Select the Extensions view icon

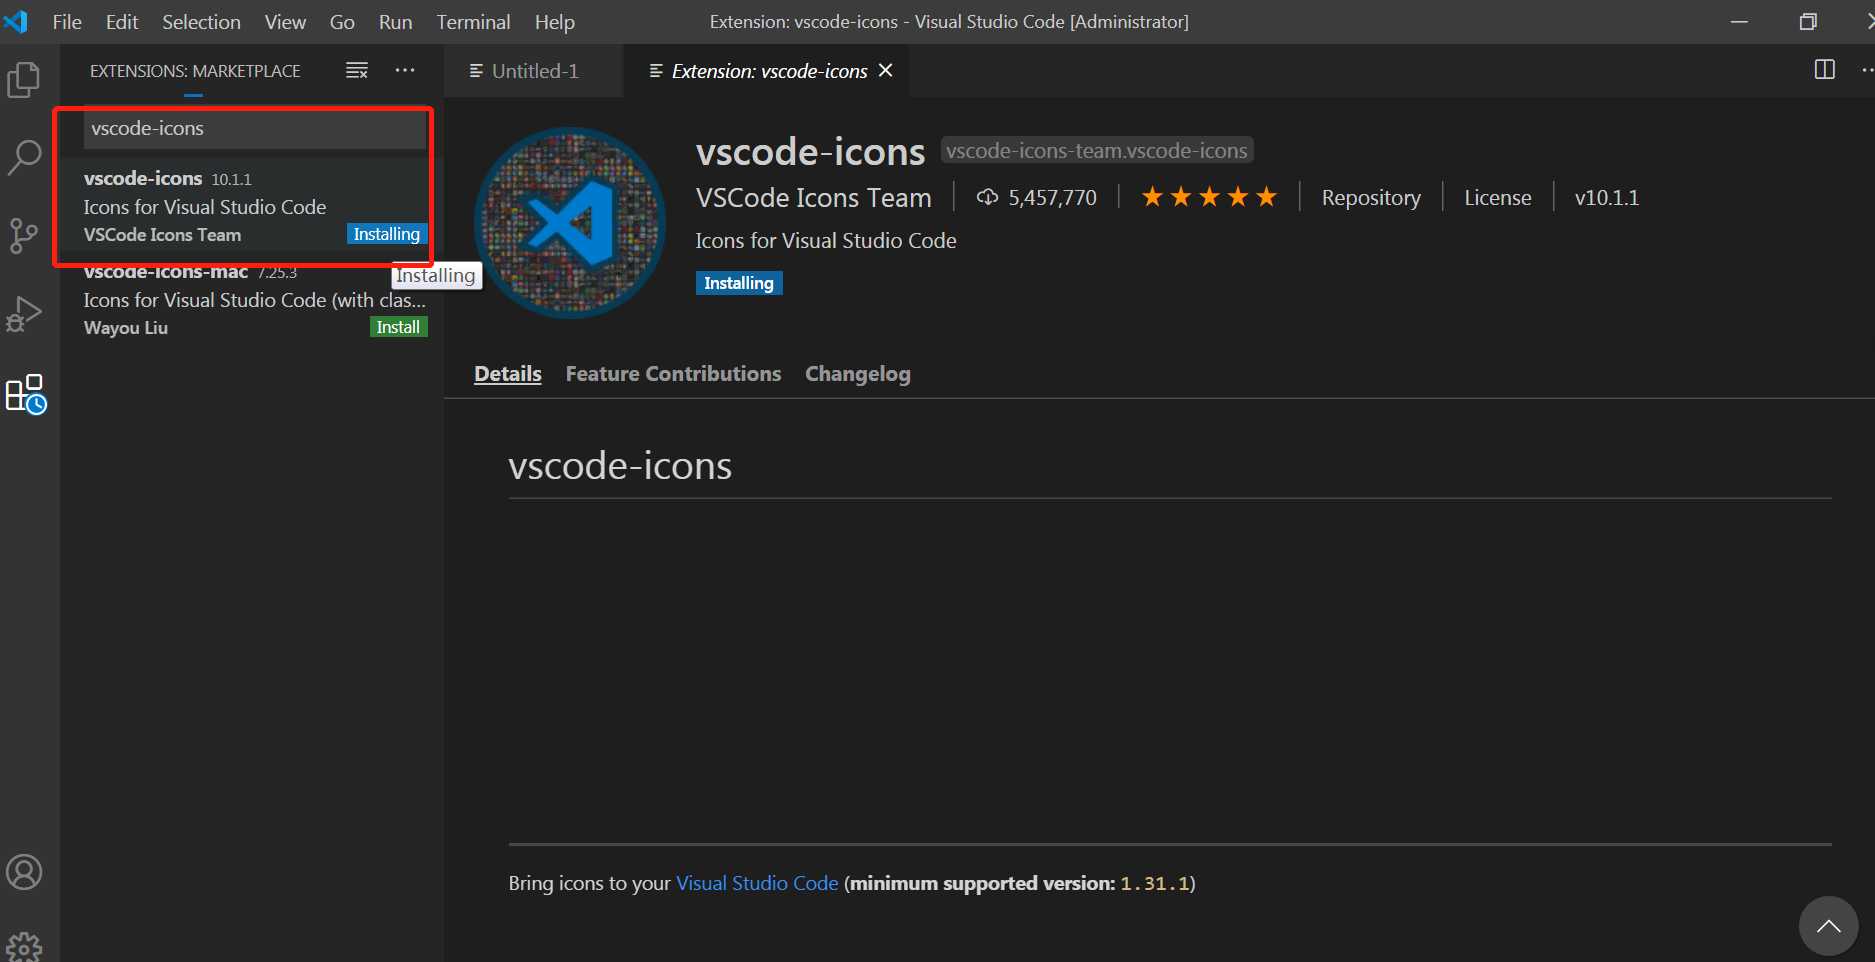click(26, 394)
